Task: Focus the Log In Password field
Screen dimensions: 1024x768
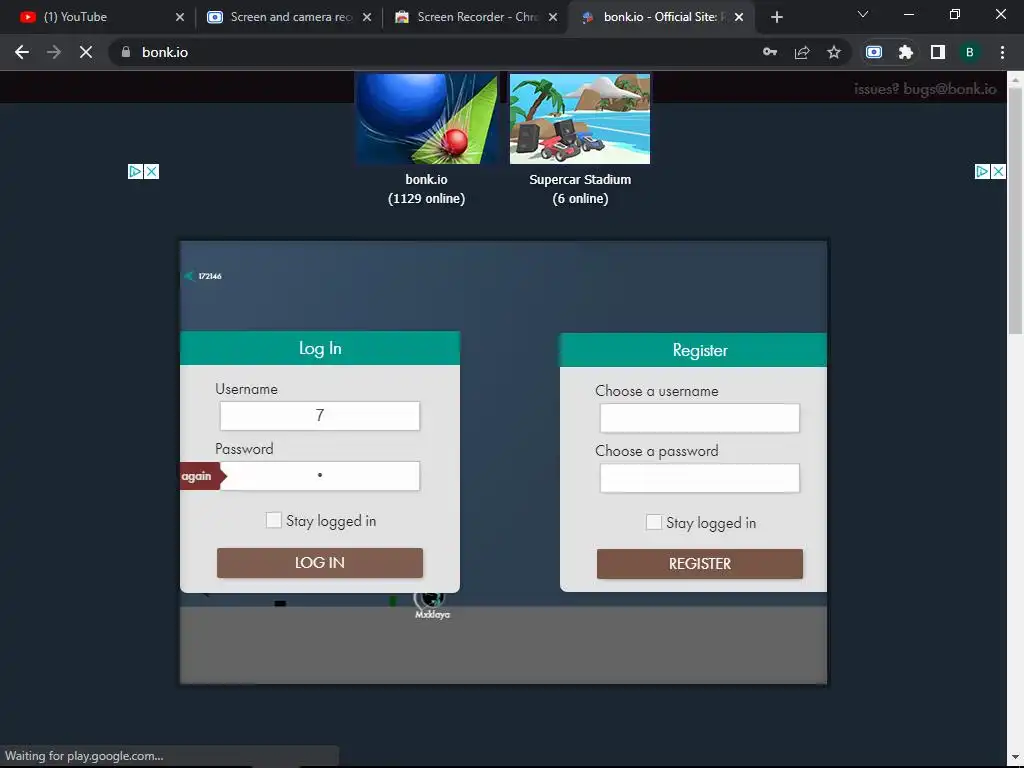Action: coord(320,476)
